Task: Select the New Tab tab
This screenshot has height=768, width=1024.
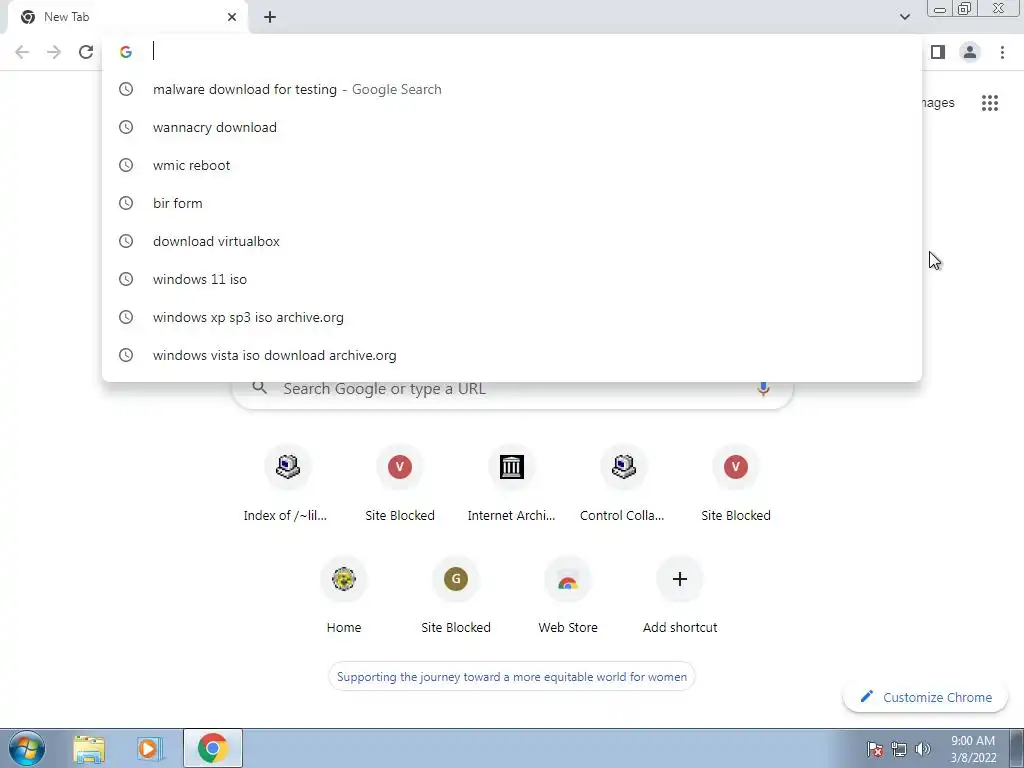Action: 127,17
